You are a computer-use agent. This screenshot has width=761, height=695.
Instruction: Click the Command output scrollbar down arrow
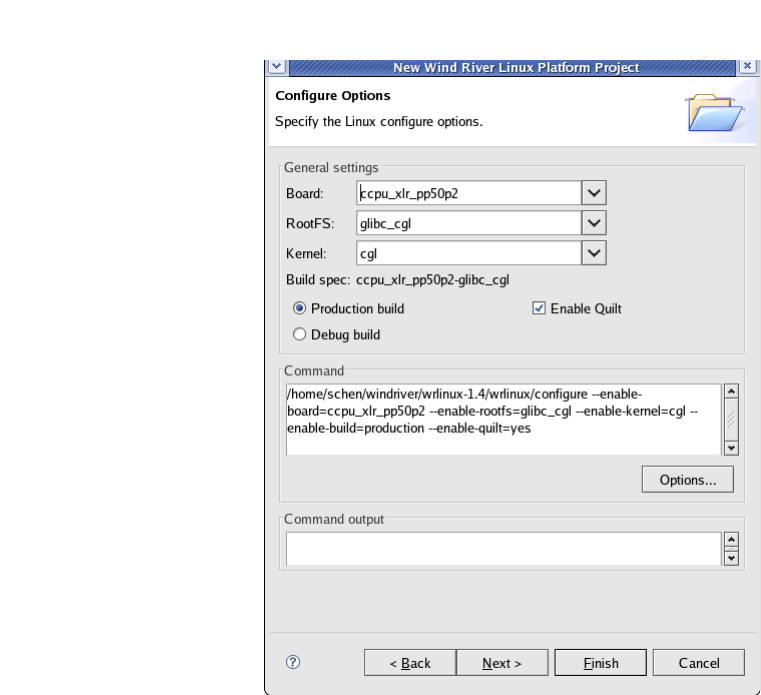[x=731, y=559]
